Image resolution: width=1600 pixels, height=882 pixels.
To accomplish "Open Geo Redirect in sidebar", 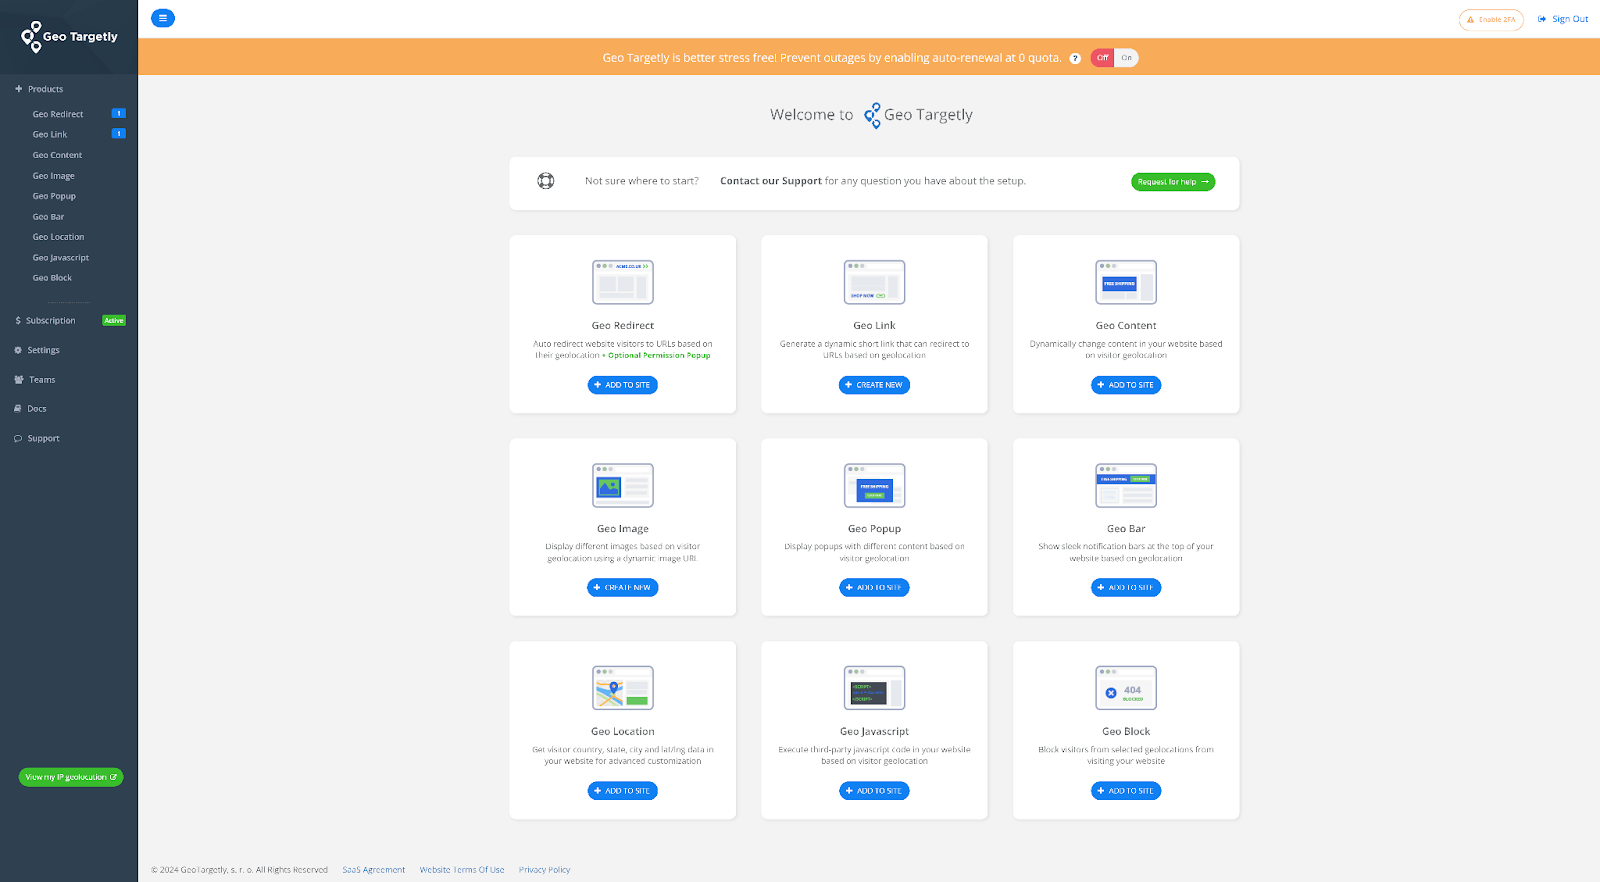I will (x=58, y=114).
